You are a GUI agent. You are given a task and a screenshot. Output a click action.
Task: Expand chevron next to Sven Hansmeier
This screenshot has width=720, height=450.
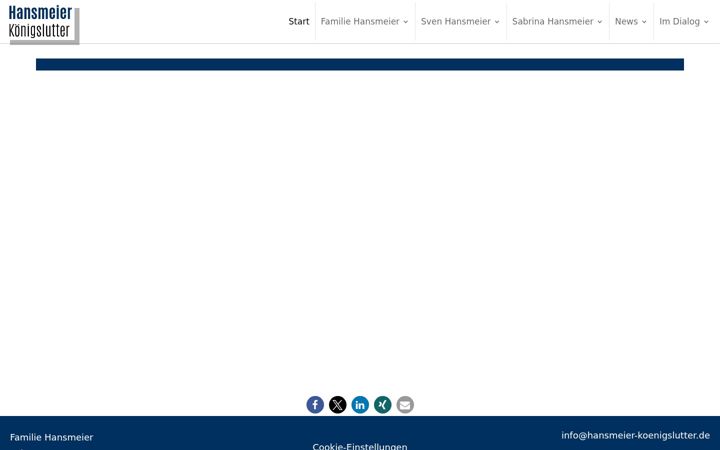pyautogui.click(x=497, y=22)
